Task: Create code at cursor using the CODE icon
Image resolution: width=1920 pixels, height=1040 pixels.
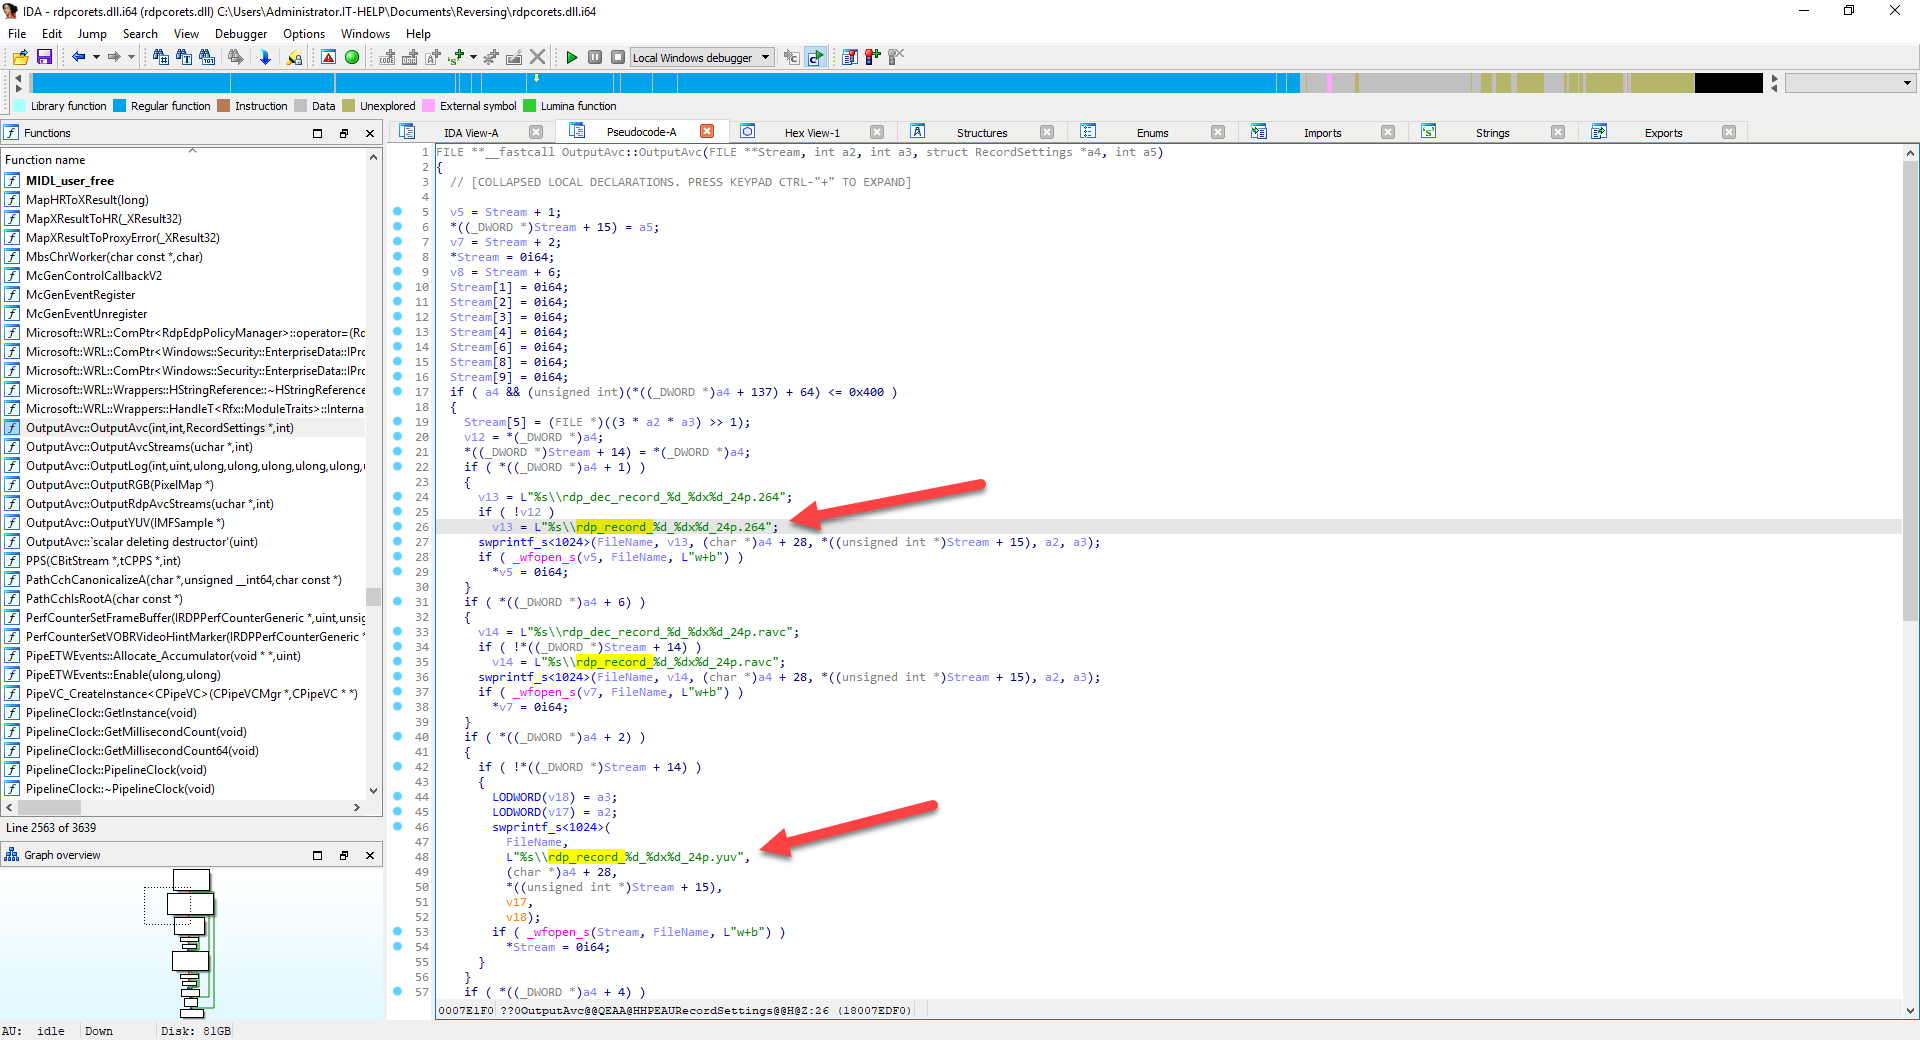Action: pos(387,58)
